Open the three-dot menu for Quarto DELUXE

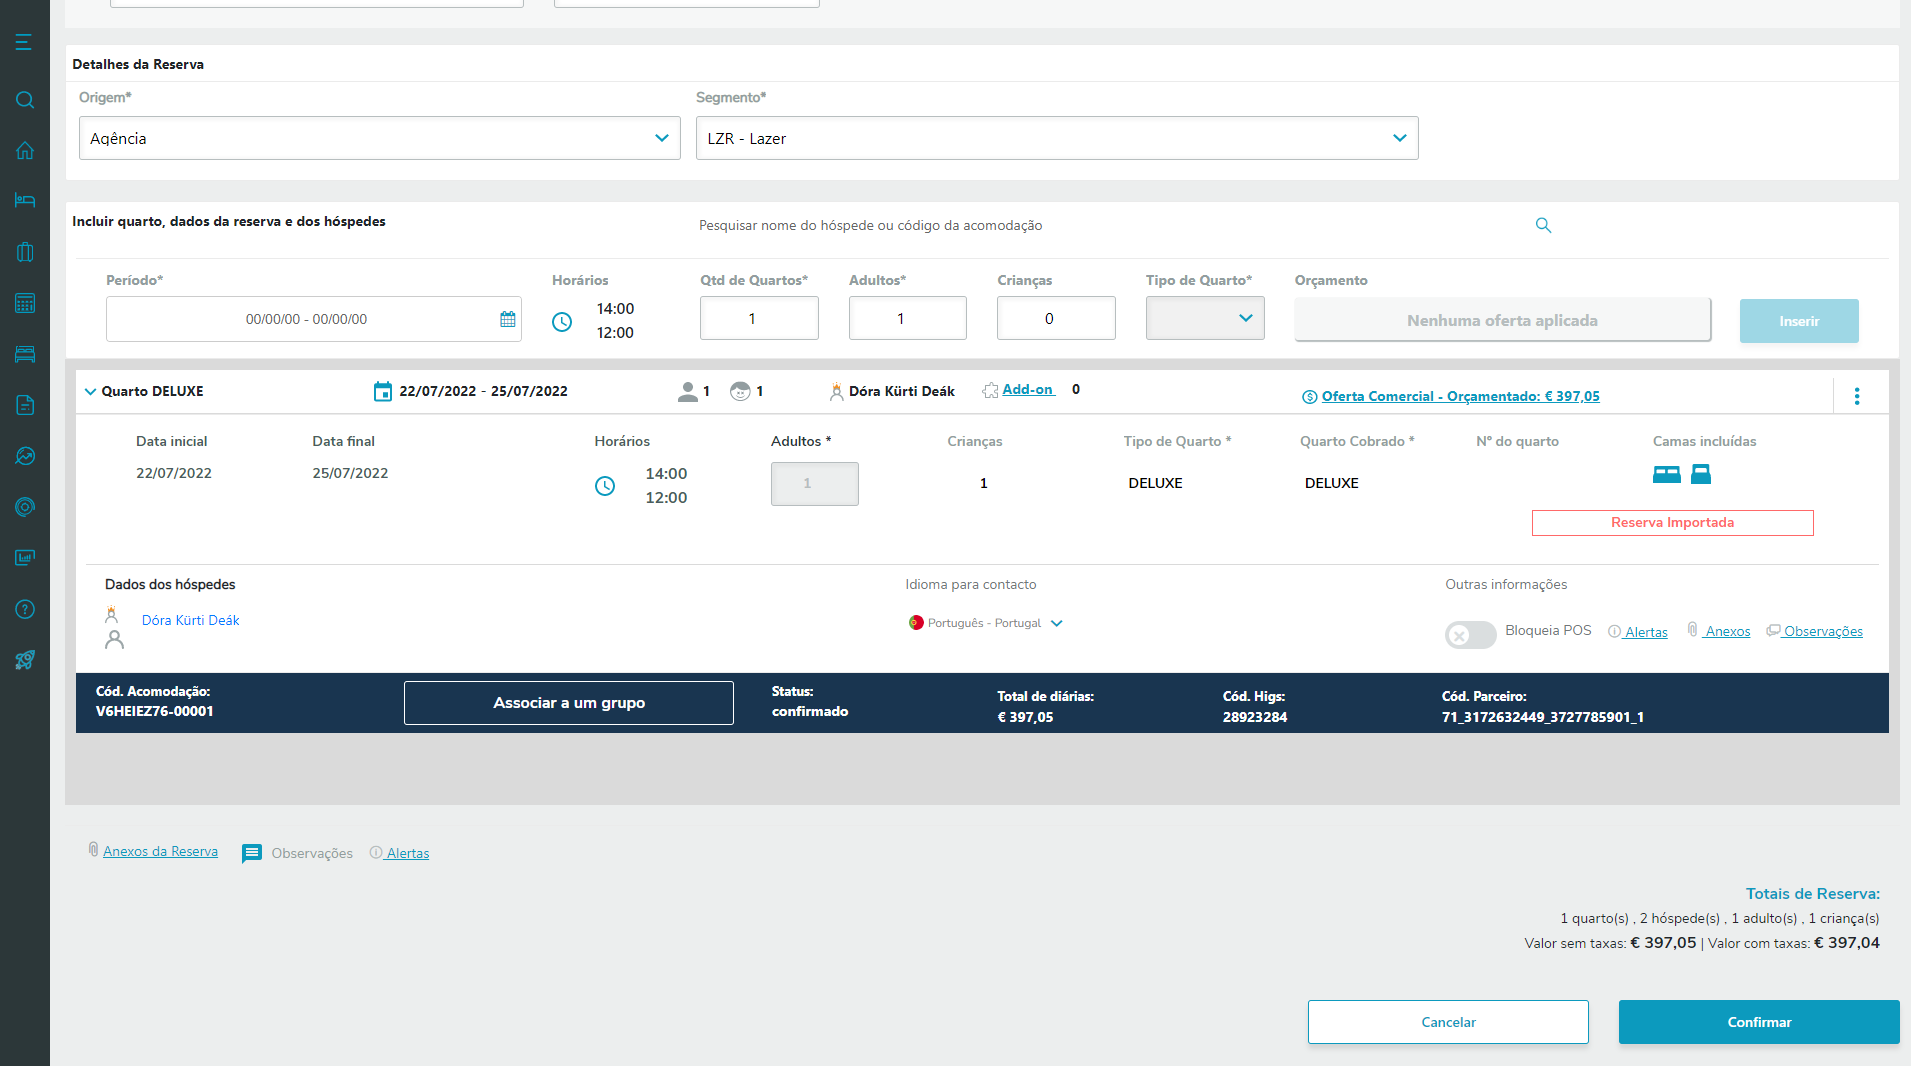pyautogui.click(x=1856, y=396)
